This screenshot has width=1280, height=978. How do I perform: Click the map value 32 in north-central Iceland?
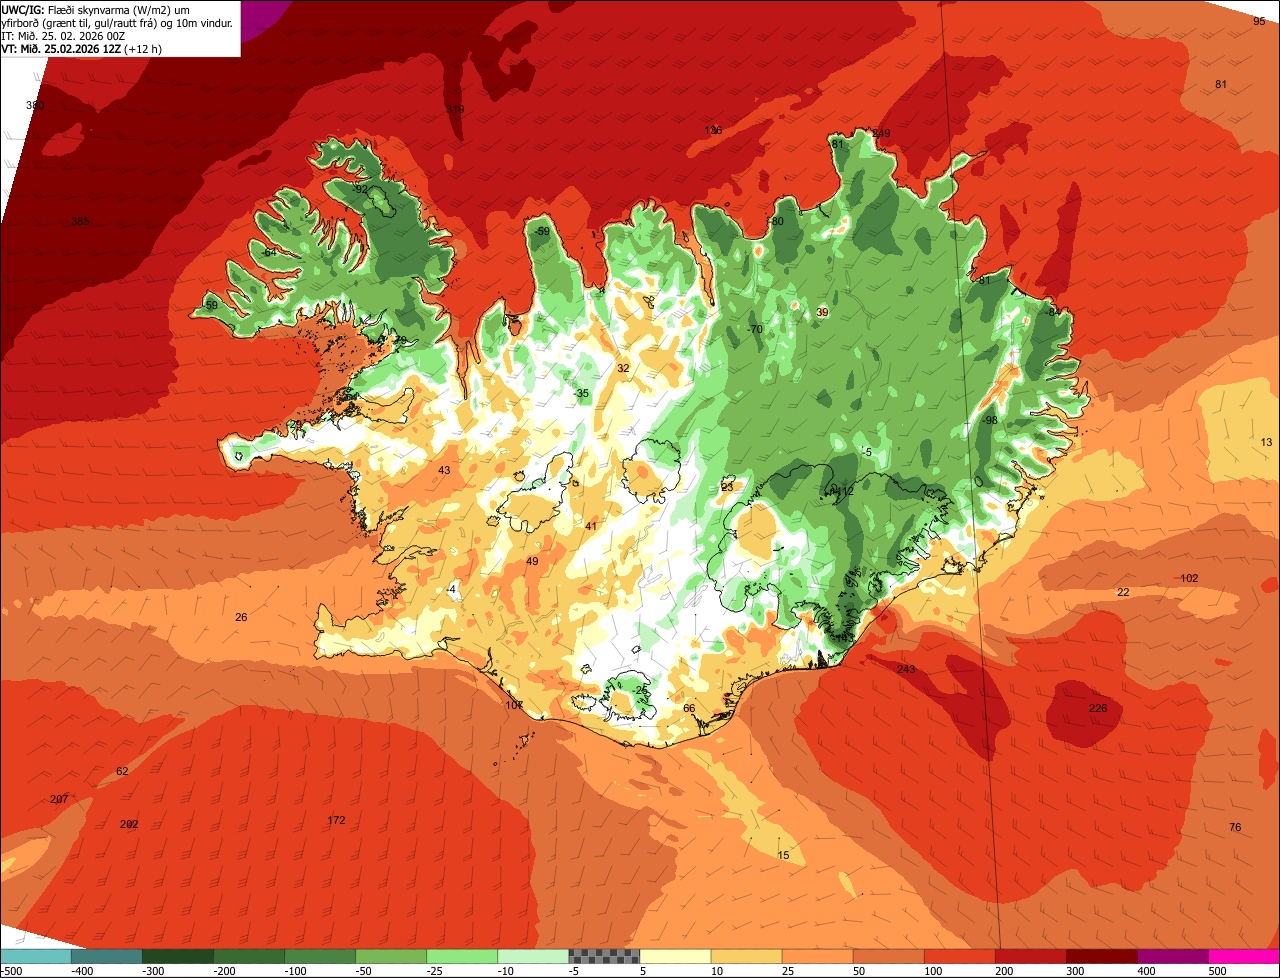[x=623, y=368]
